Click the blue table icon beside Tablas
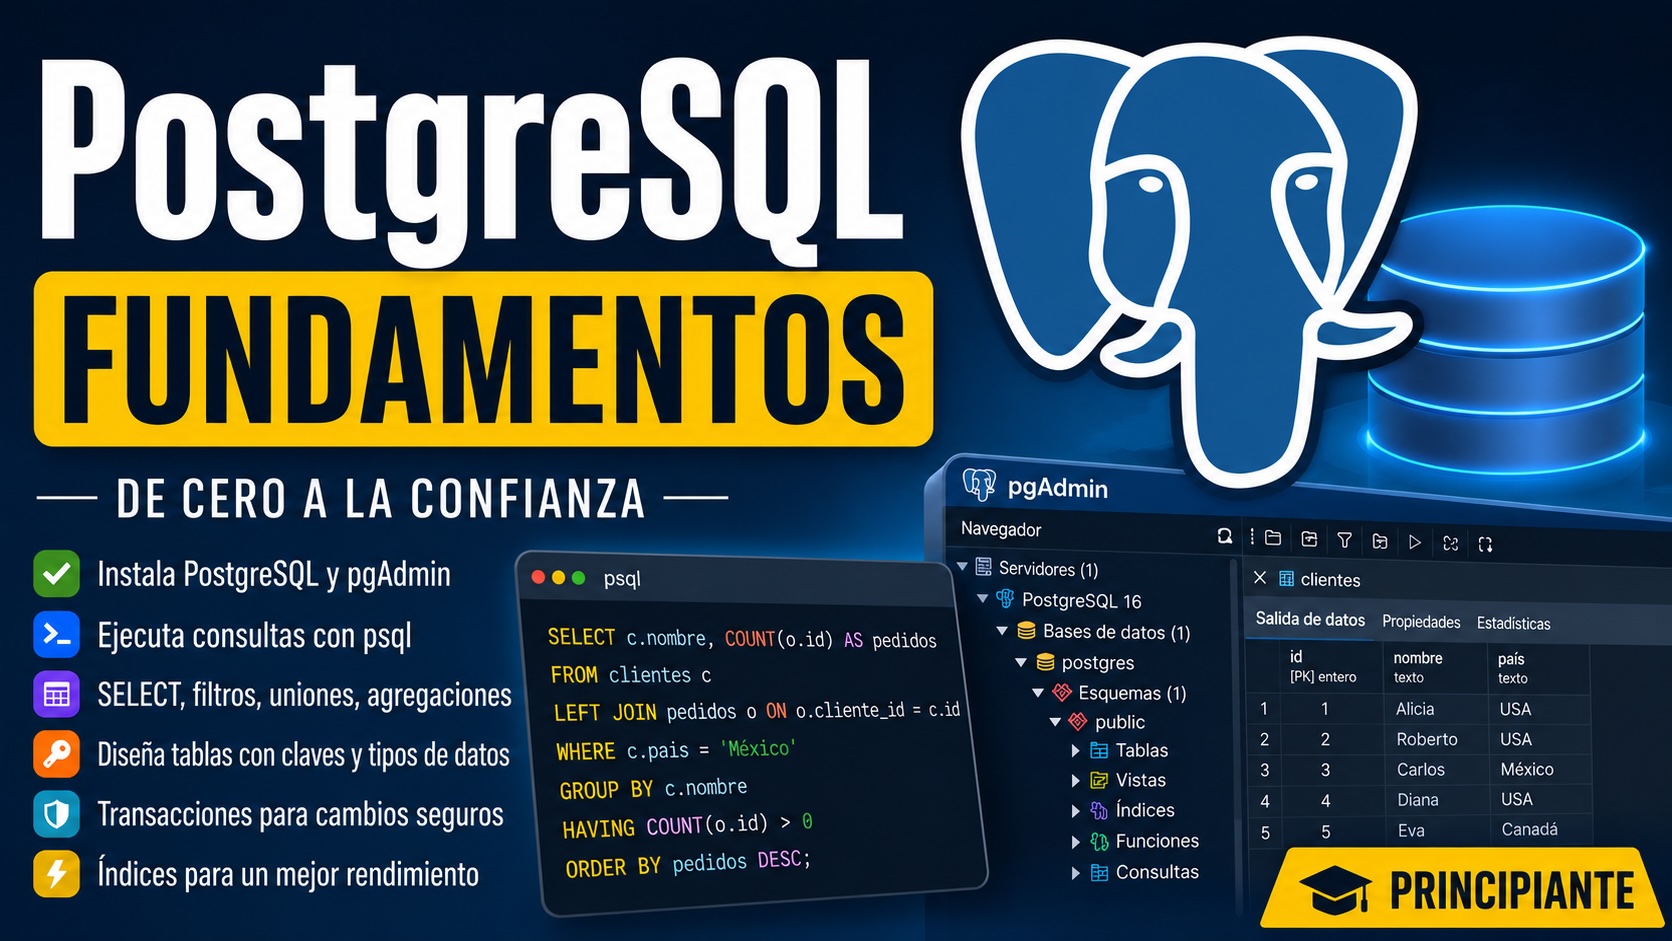 pyautogui.click(x=1099, y=750)
